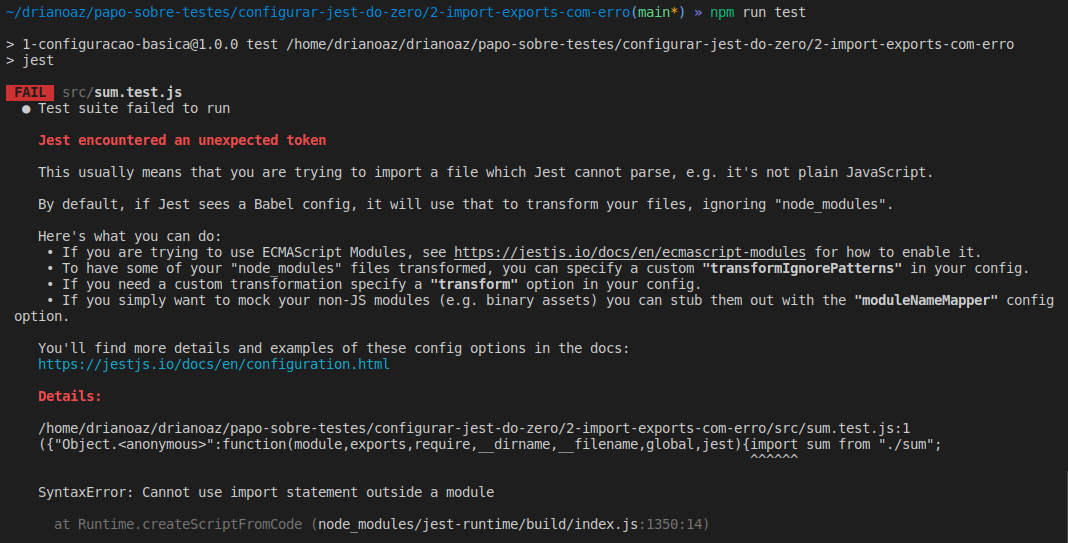Click the node_modules/jest-runtime/build/index.js stack path
This screenshot has height=543, width=1068.
(x=478, y=524)
